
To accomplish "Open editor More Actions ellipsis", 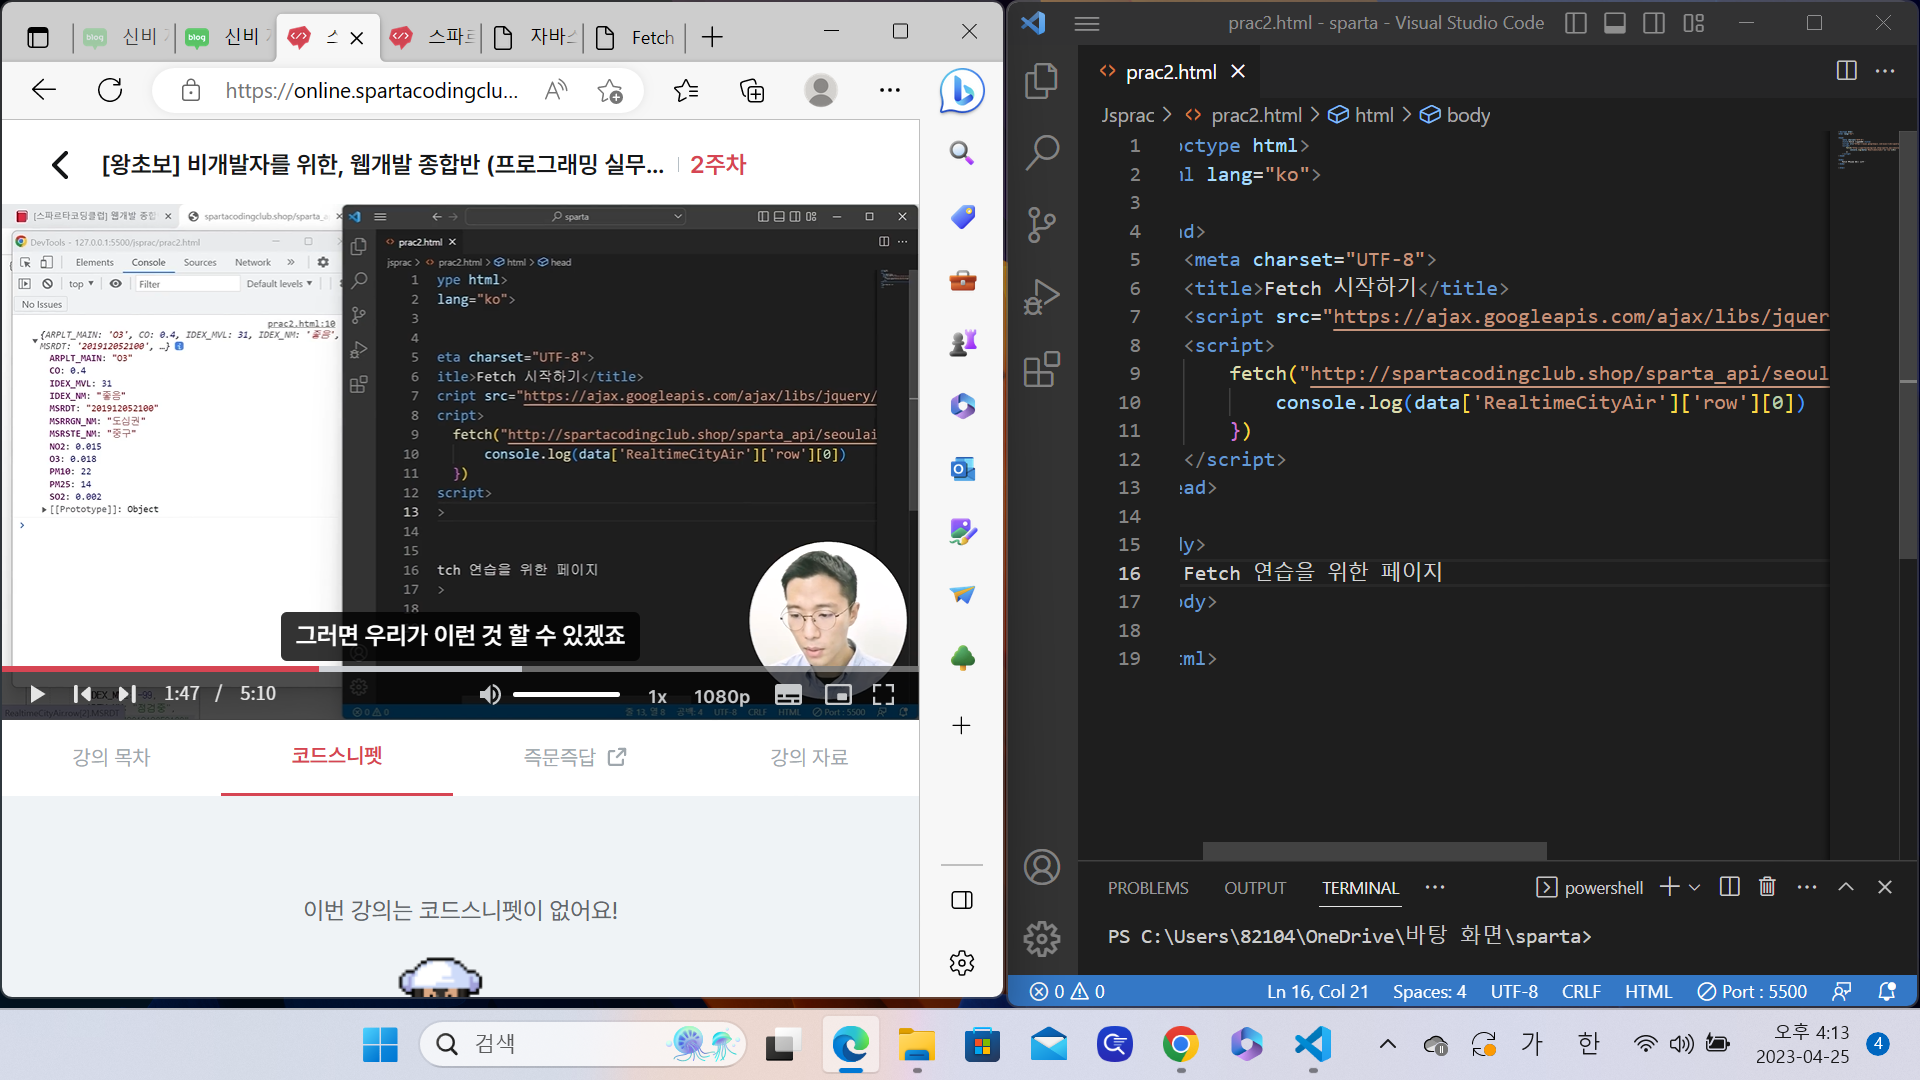I will point(1885,71).
